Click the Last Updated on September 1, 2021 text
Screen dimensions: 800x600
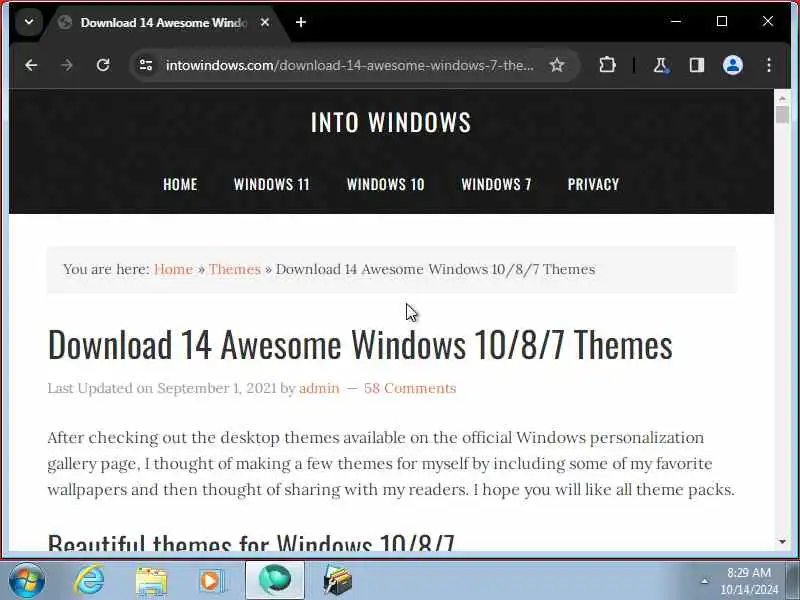tap(162, 388)
